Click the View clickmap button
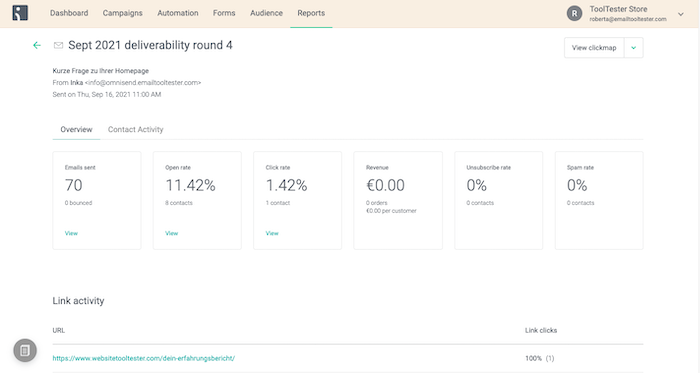The width and height of the screenshot is (700, 373). click(x=594, y=48)
